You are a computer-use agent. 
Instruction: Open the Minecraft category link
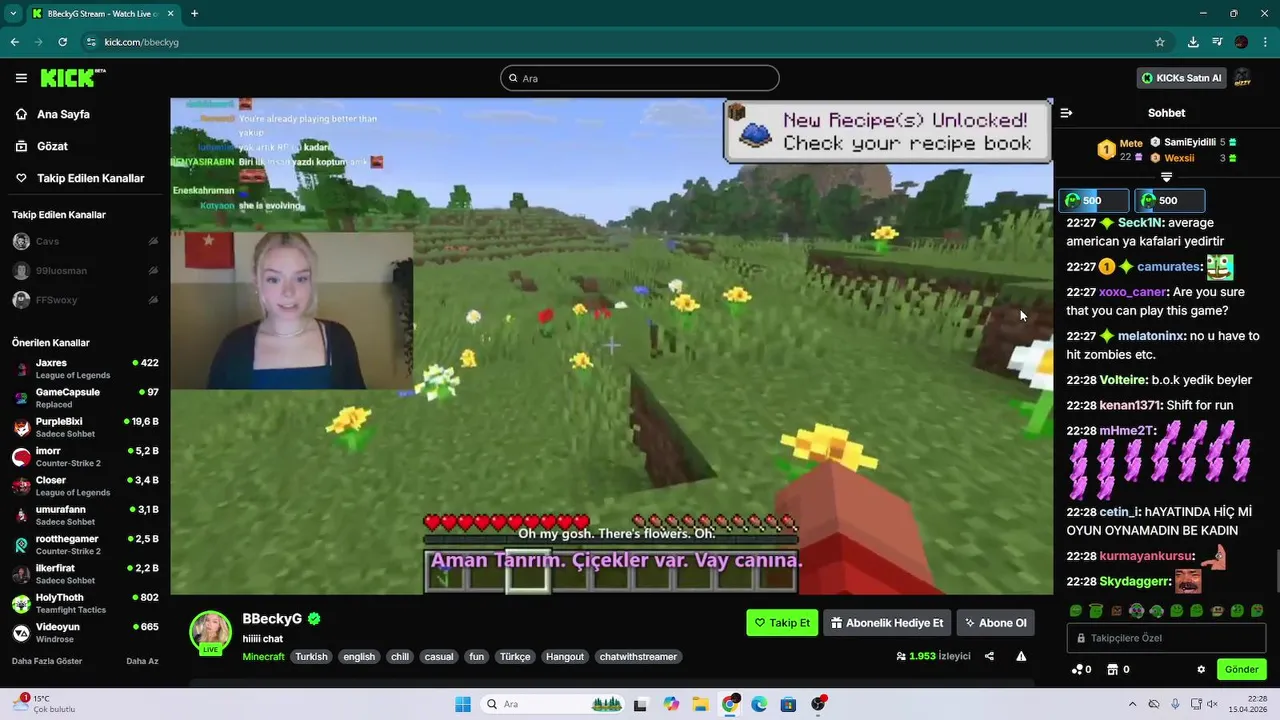coord(263,657)
